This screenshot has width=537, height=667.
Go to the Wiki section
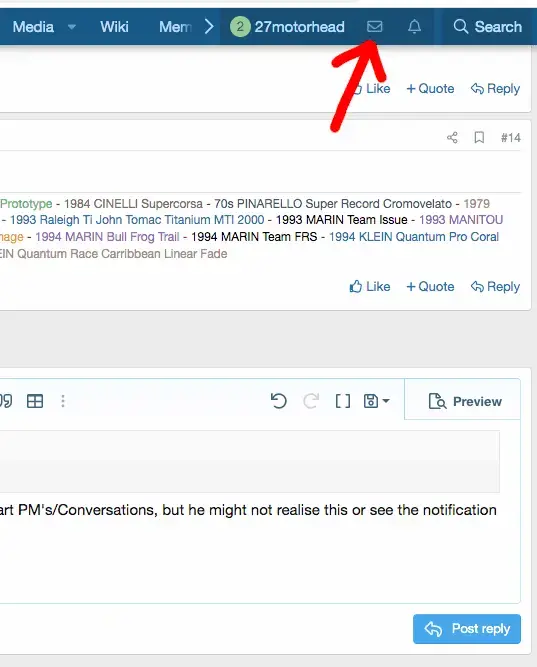pos(114,27)
